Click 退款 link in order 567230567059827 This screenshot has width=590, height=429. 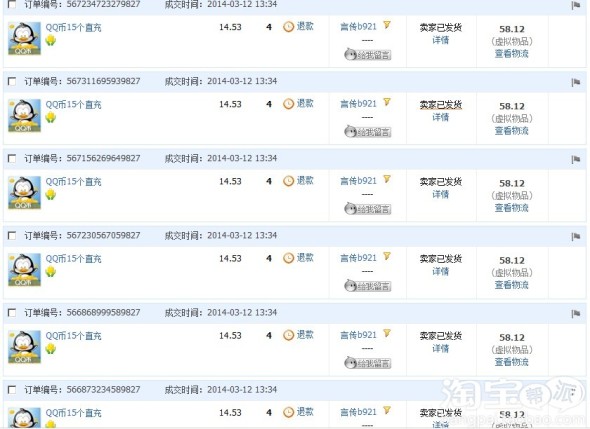[305, 258]
